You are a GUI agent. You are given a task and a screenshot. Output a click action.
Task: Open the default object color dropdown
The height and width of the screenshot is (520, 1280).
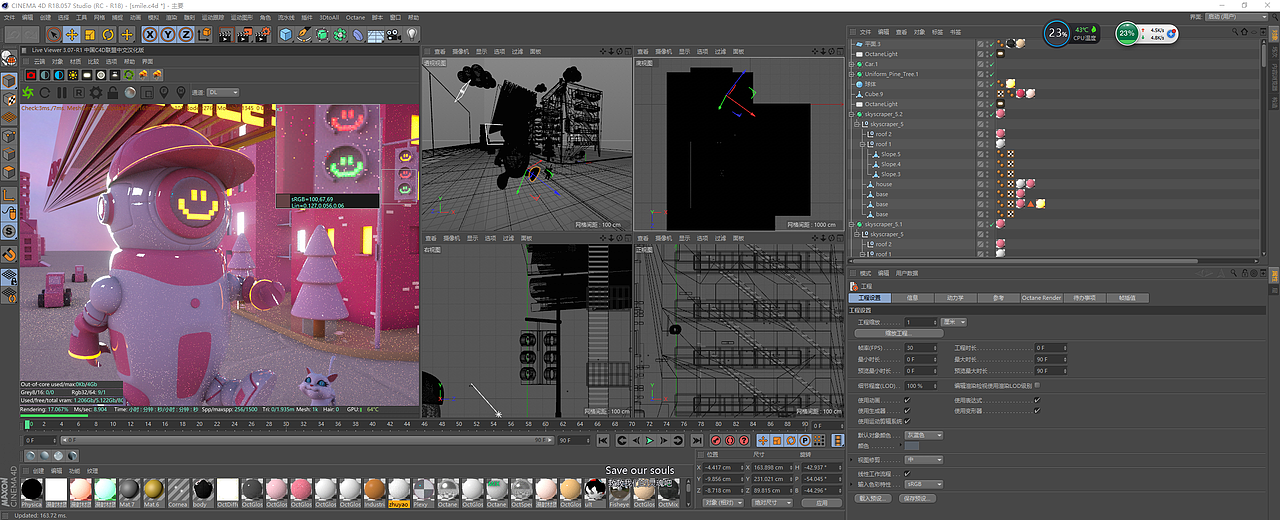coord(923,435)
